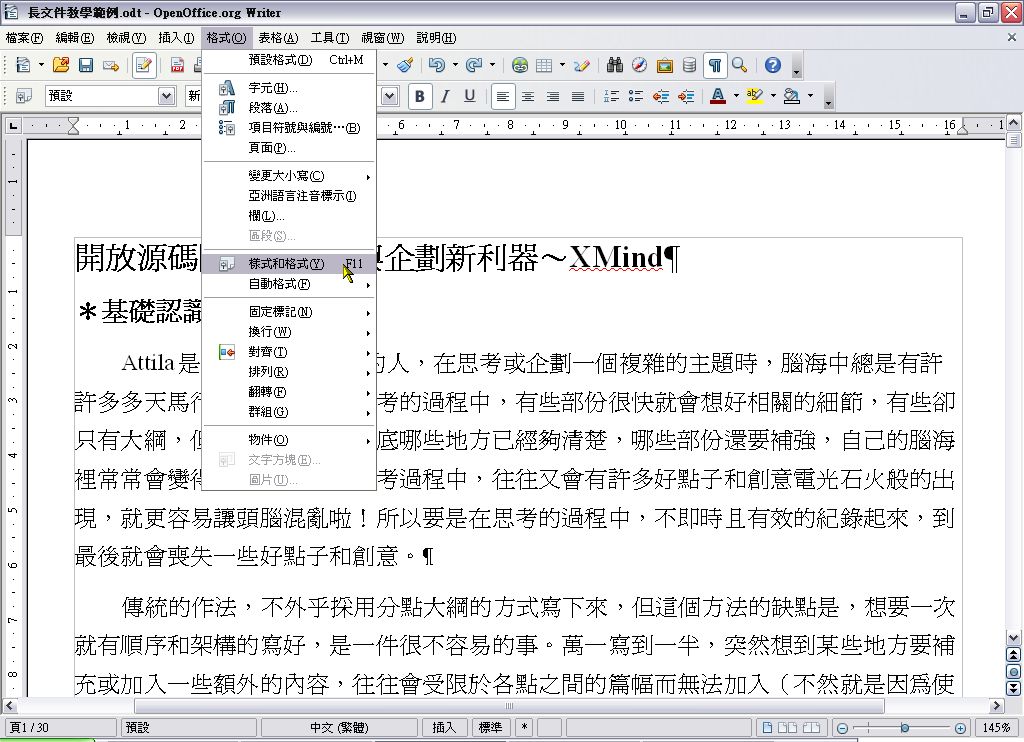Click the Format Paintbrush icon

click(x=406, y=65)
